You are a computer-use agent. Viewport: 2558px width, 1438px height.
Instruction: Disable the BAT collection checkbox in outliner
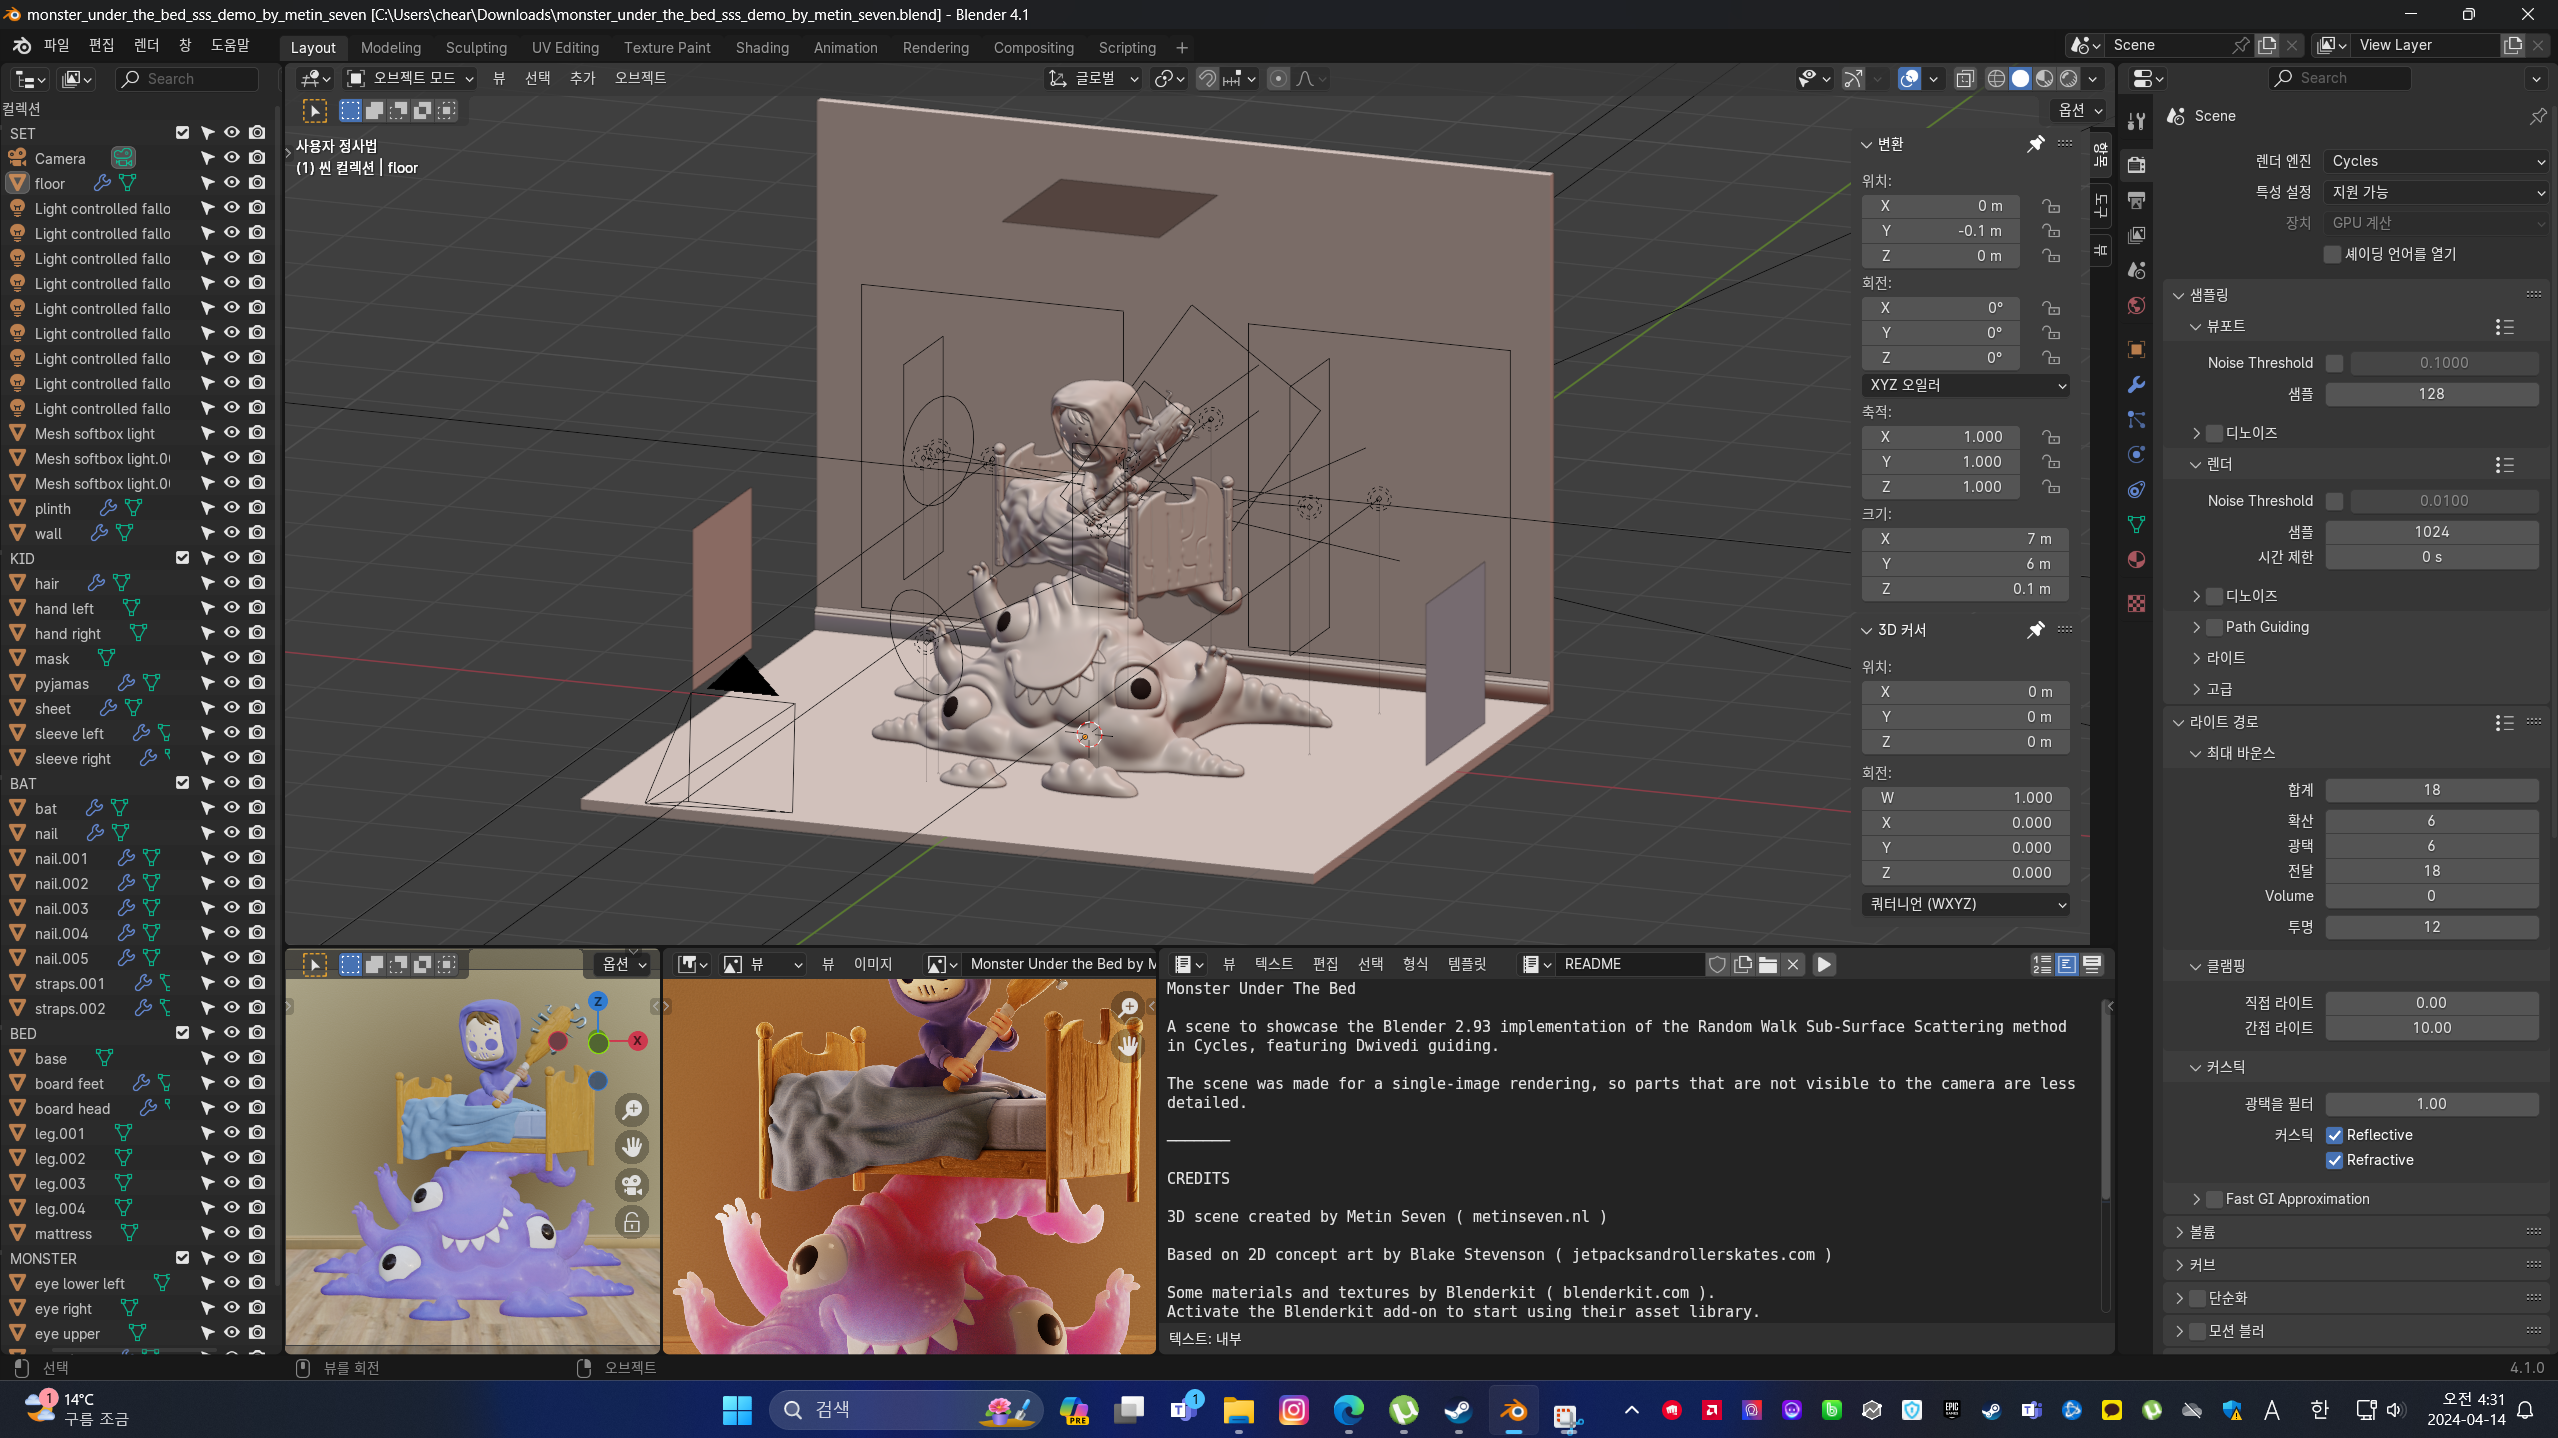(182, 783)
